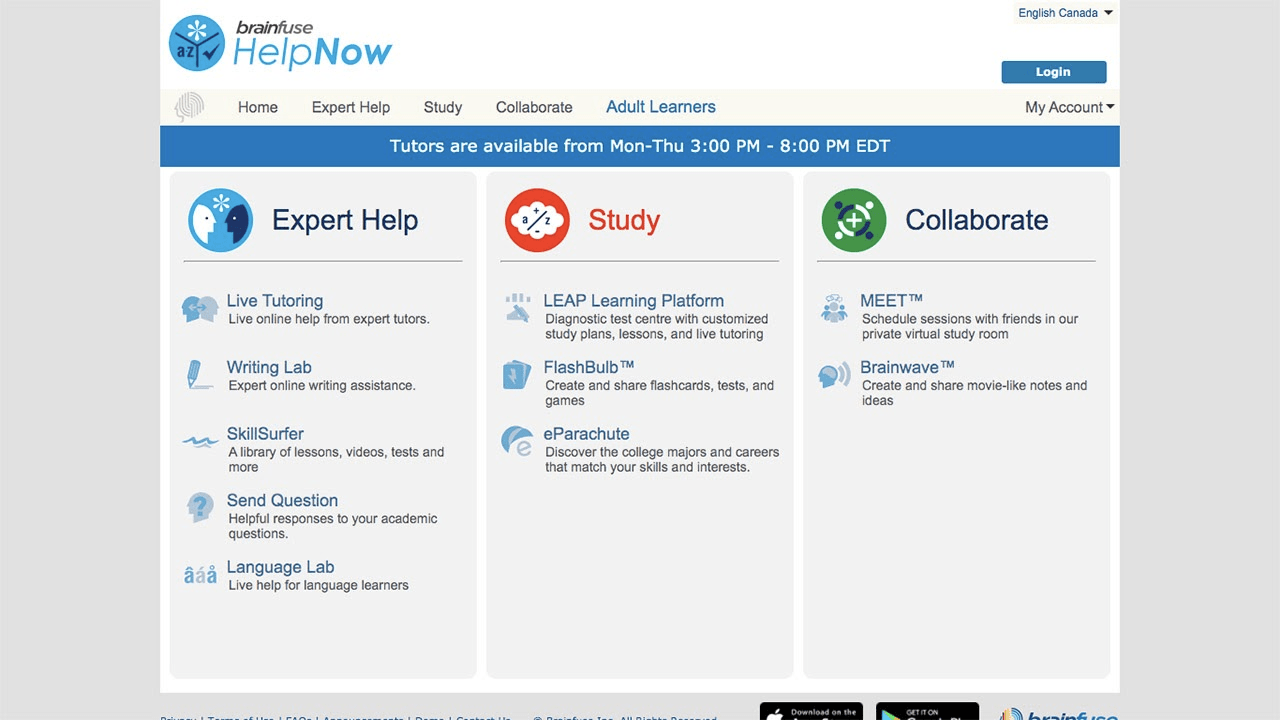Click the LEAP Learning Platform icon
The width and height of the screenshot is (1280, 720).
[x=517, y=308]
